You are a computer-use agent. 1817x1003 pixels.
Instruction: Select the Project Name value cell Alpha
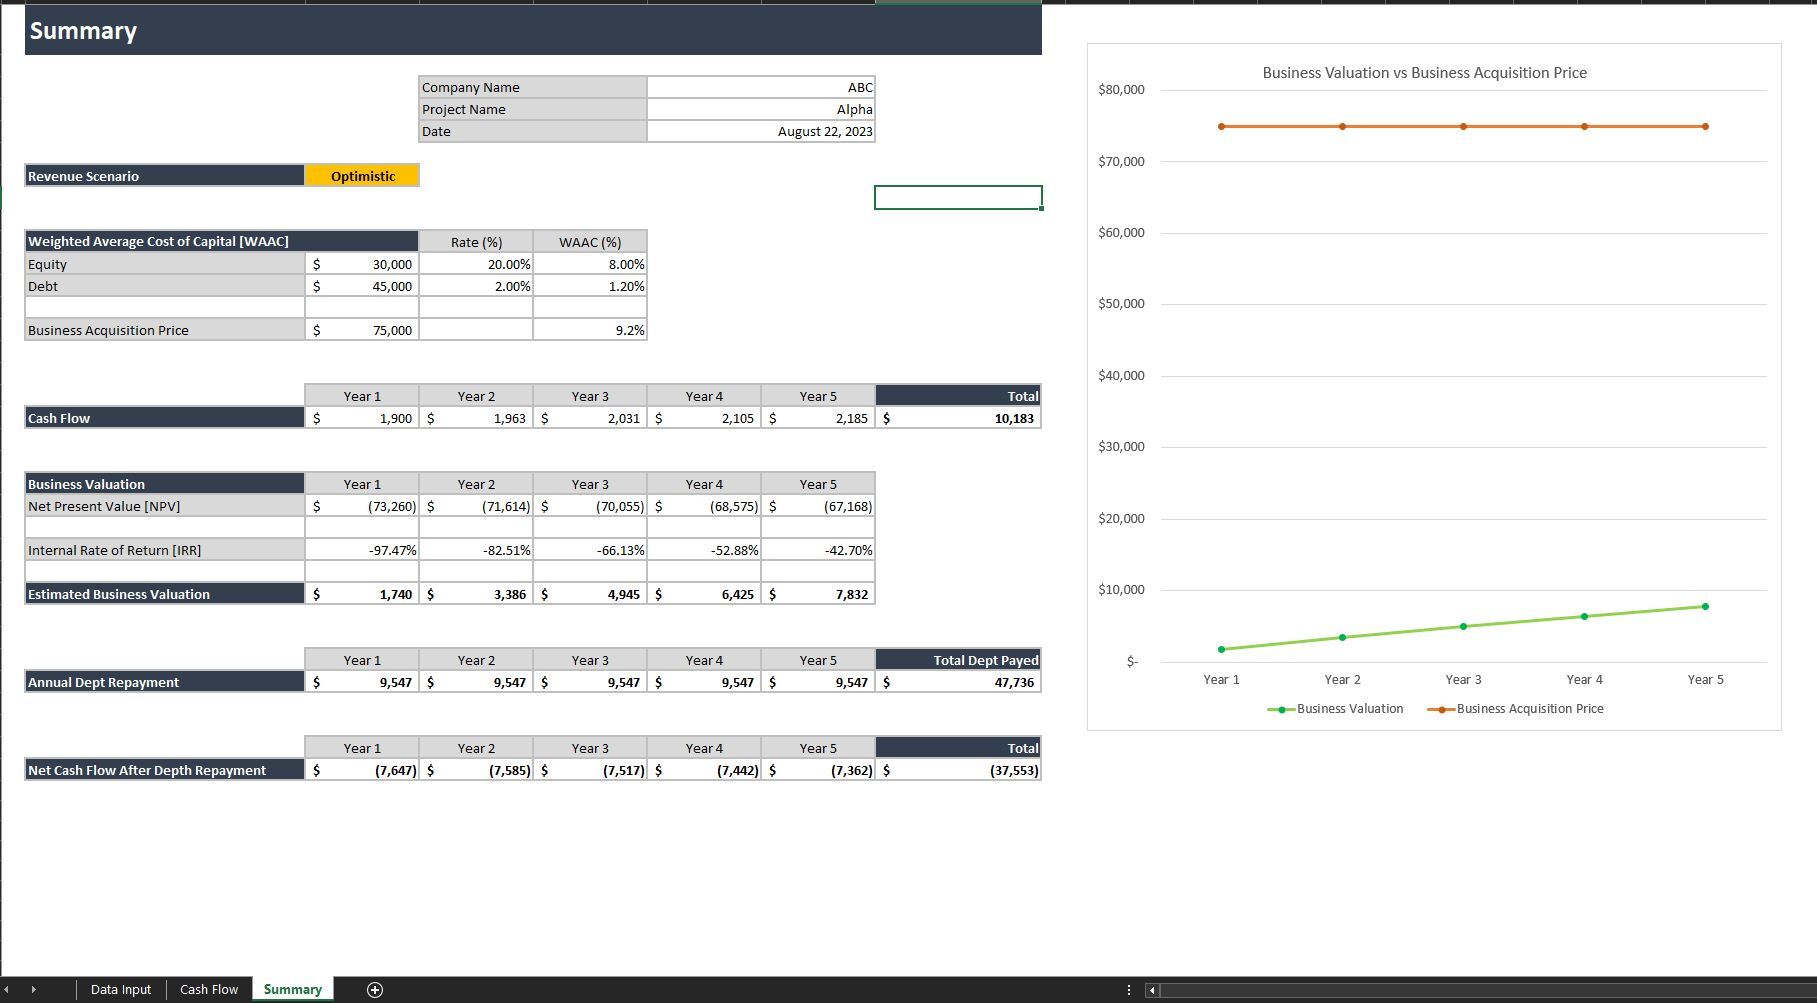[x=760, y=110]
